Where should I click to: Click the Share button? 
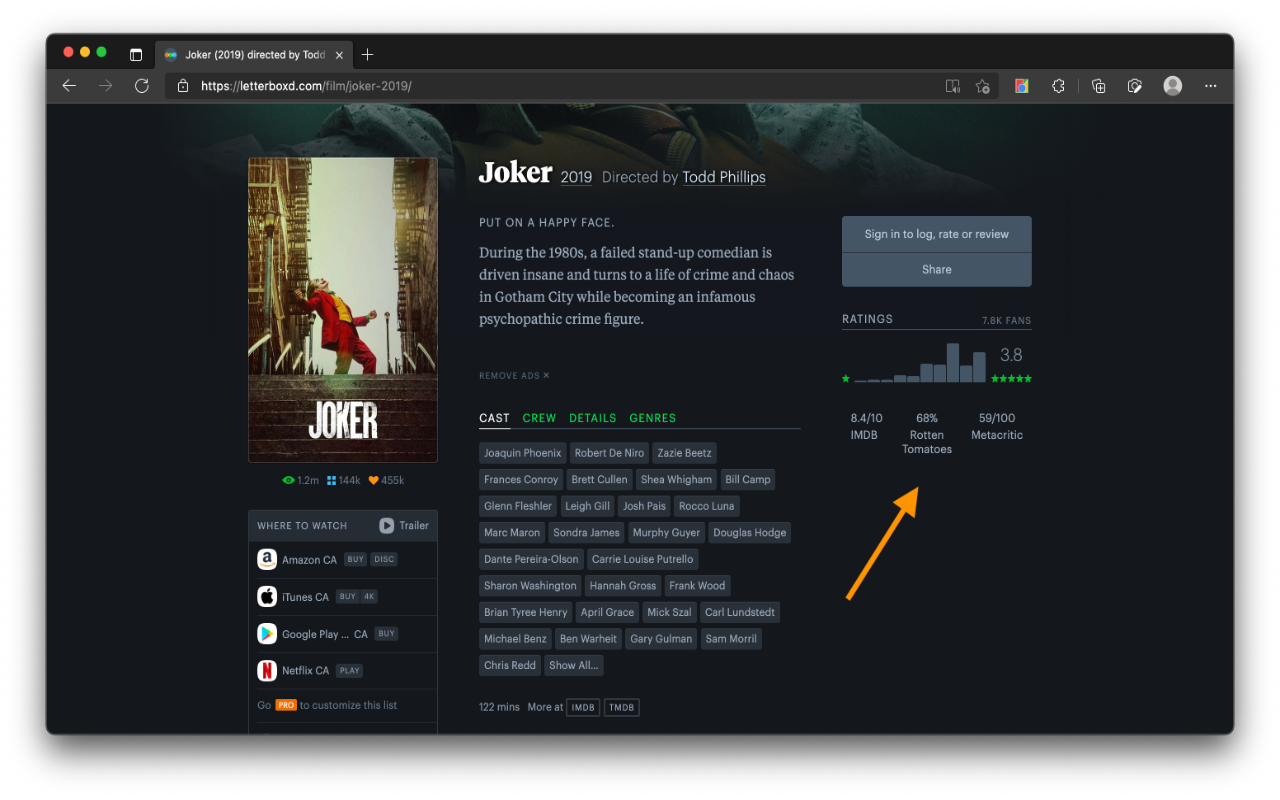coord(937,270)
